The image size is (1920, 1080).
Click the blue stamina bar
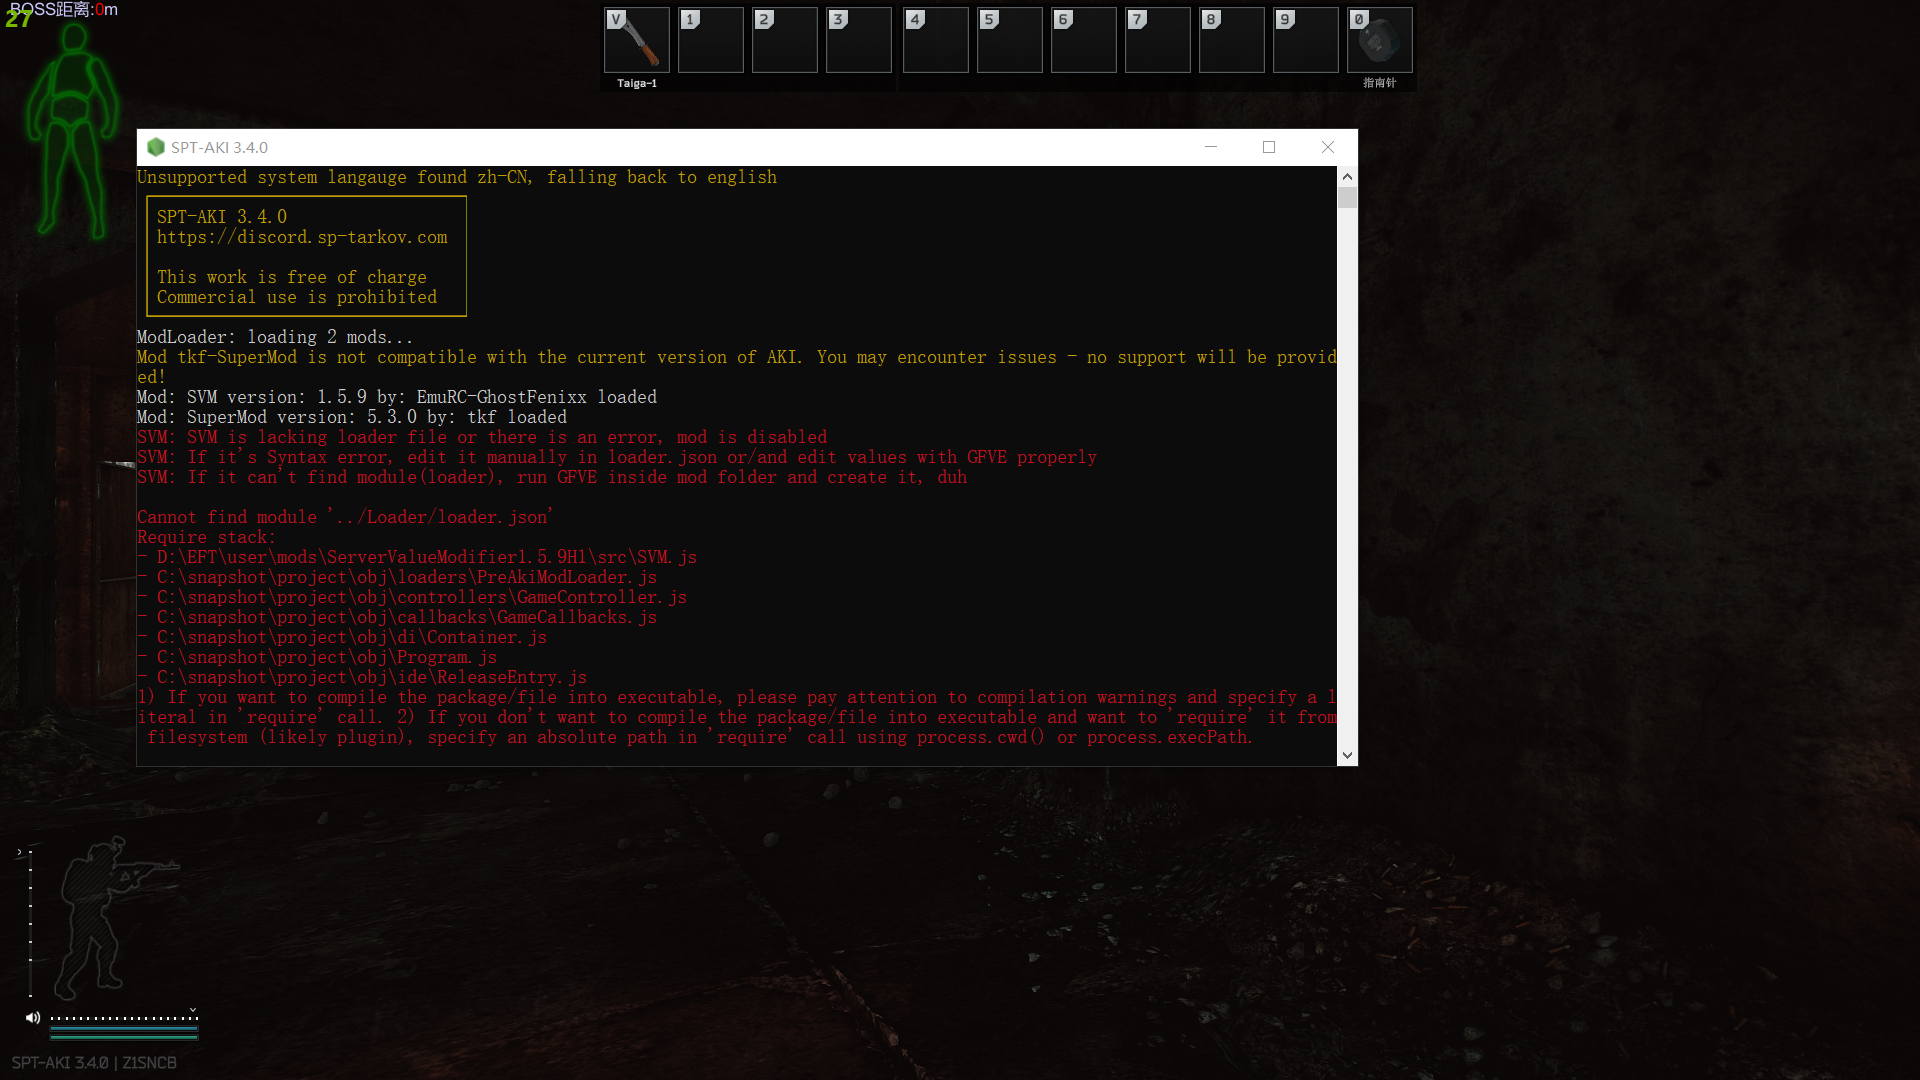pos(124,1028)
